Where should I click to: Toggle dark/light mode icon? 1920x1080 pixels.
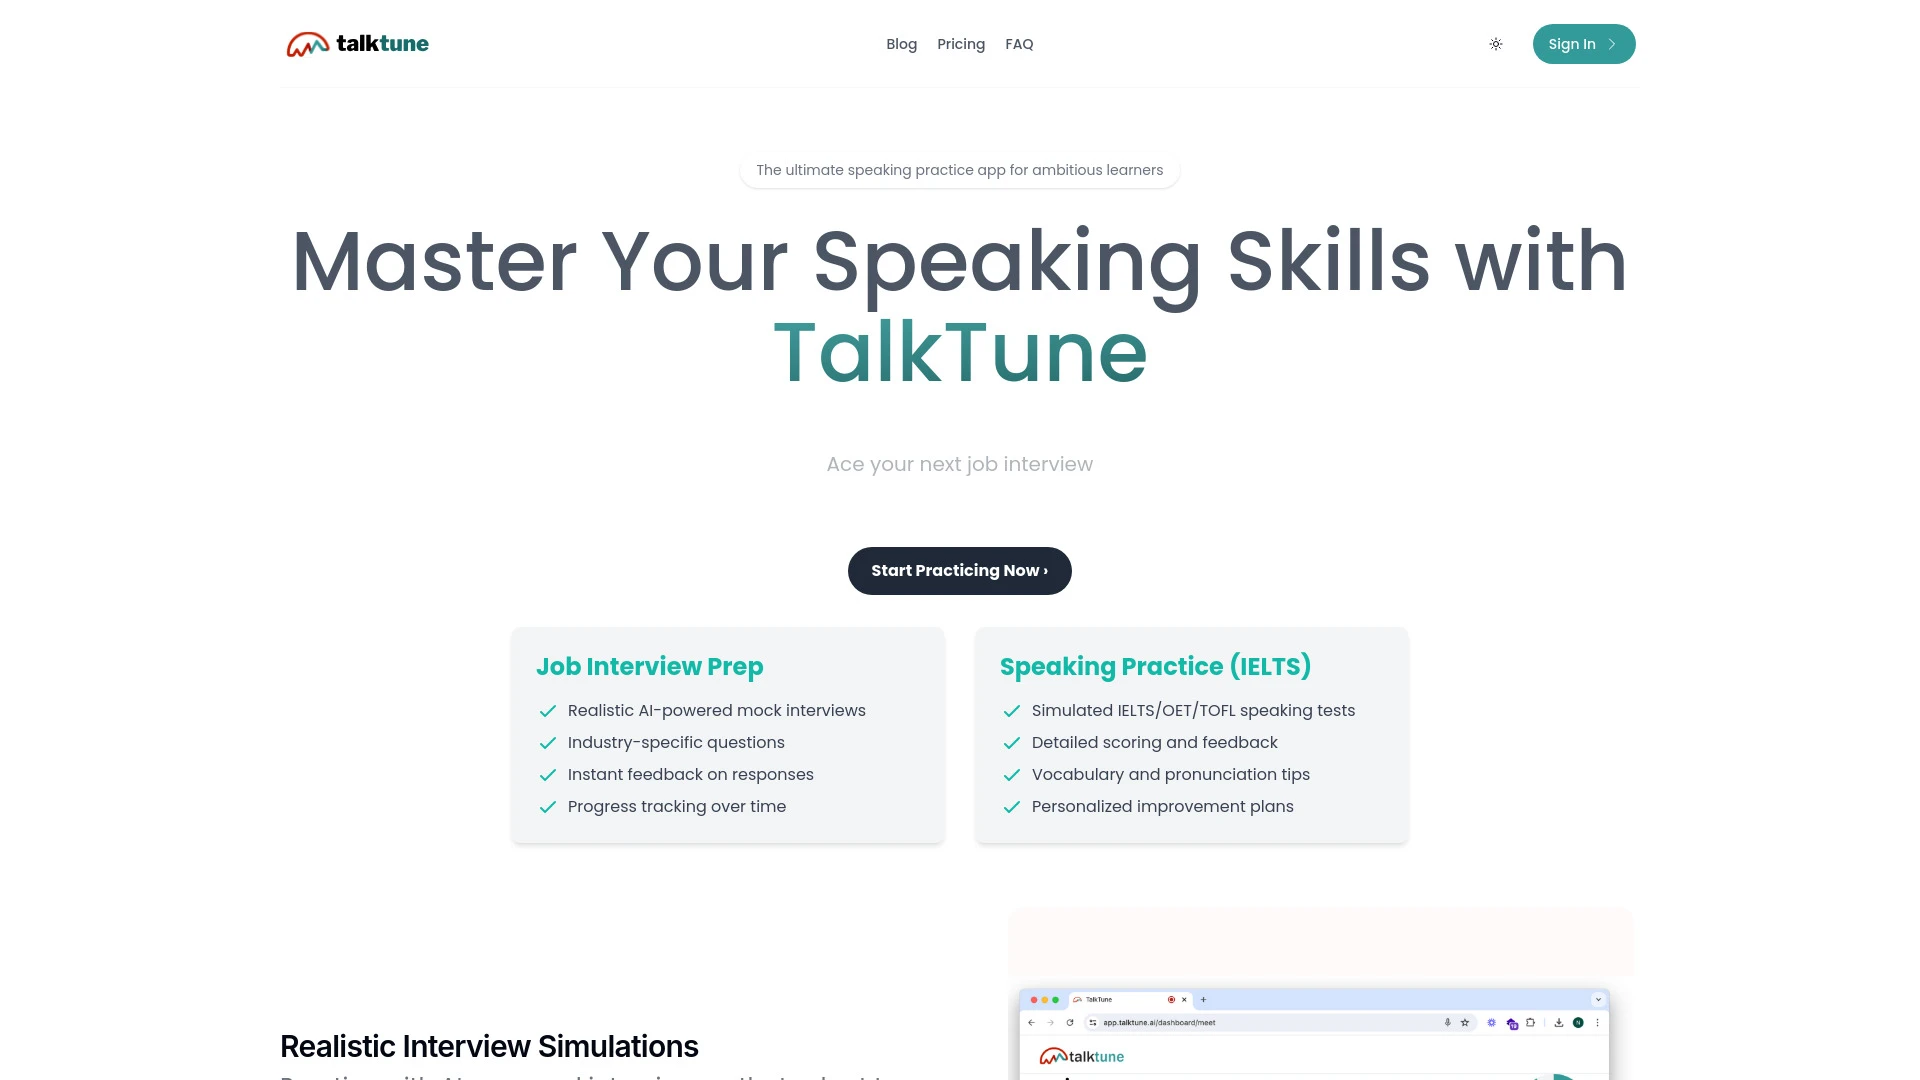pyautogui.click(x=1495, y=44)
